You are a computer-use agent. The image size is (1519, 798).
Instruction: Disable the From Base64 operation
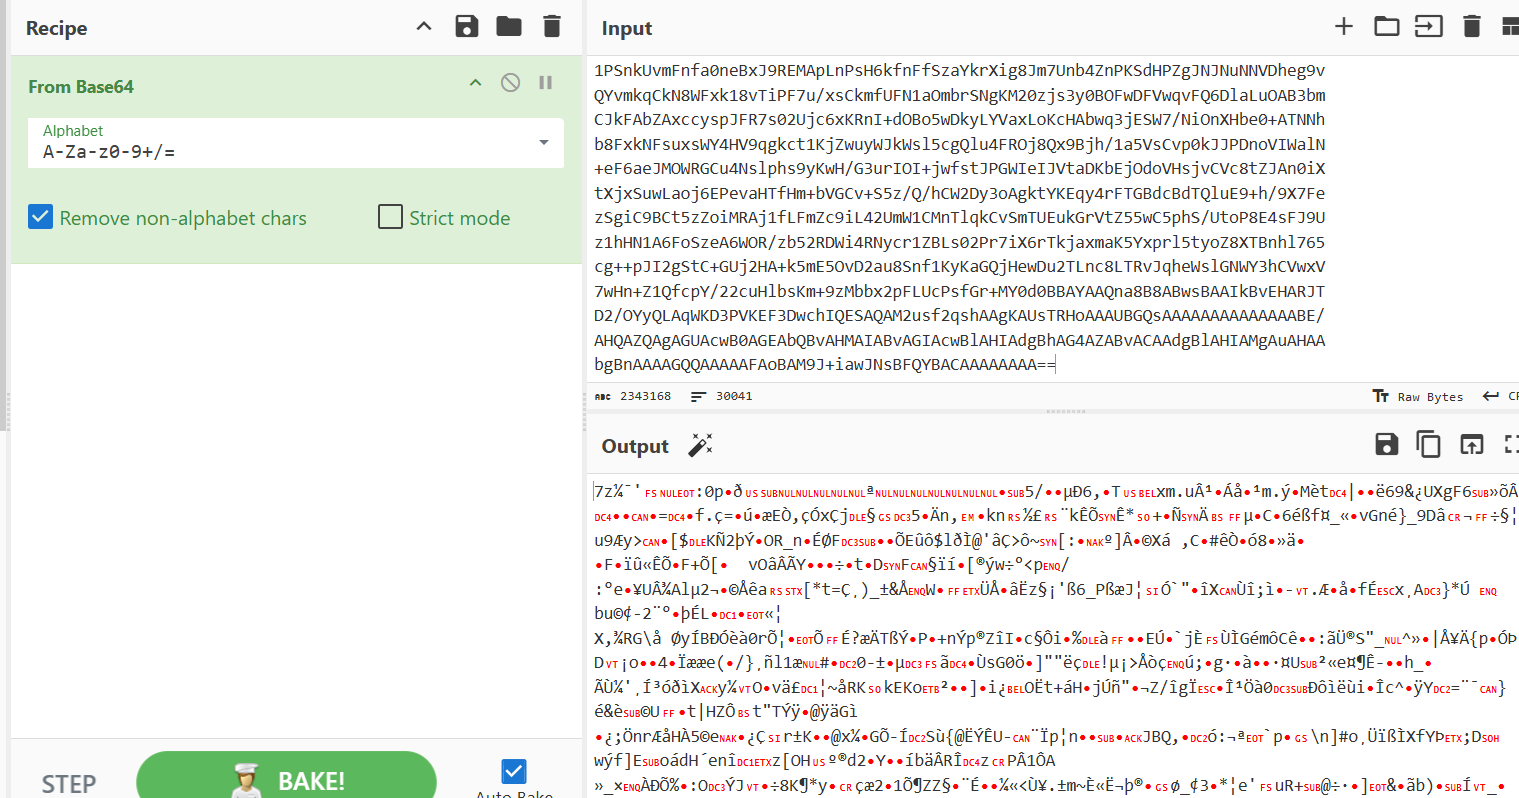(x=510, y=83)
